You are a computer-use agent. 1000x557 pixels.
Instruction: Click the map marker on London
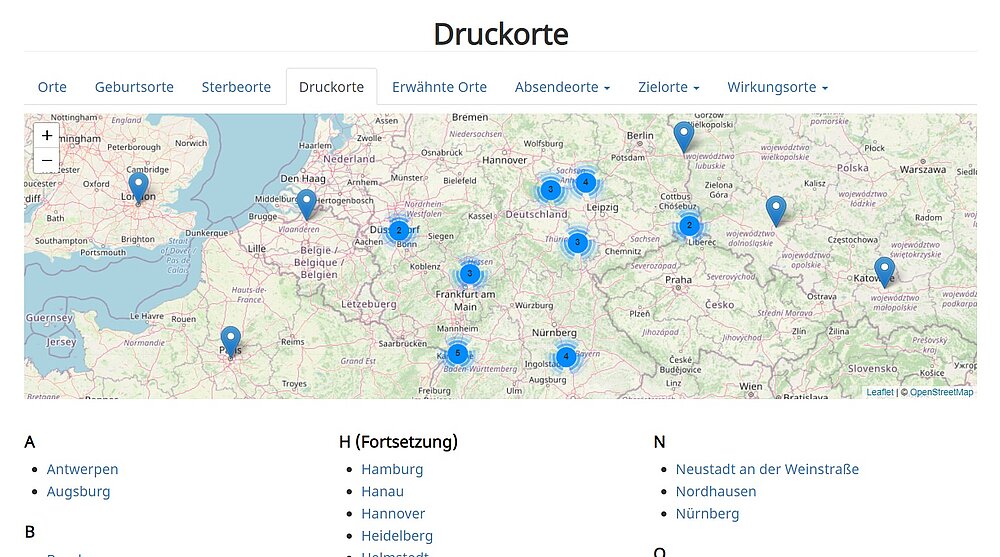pos(138,186)
